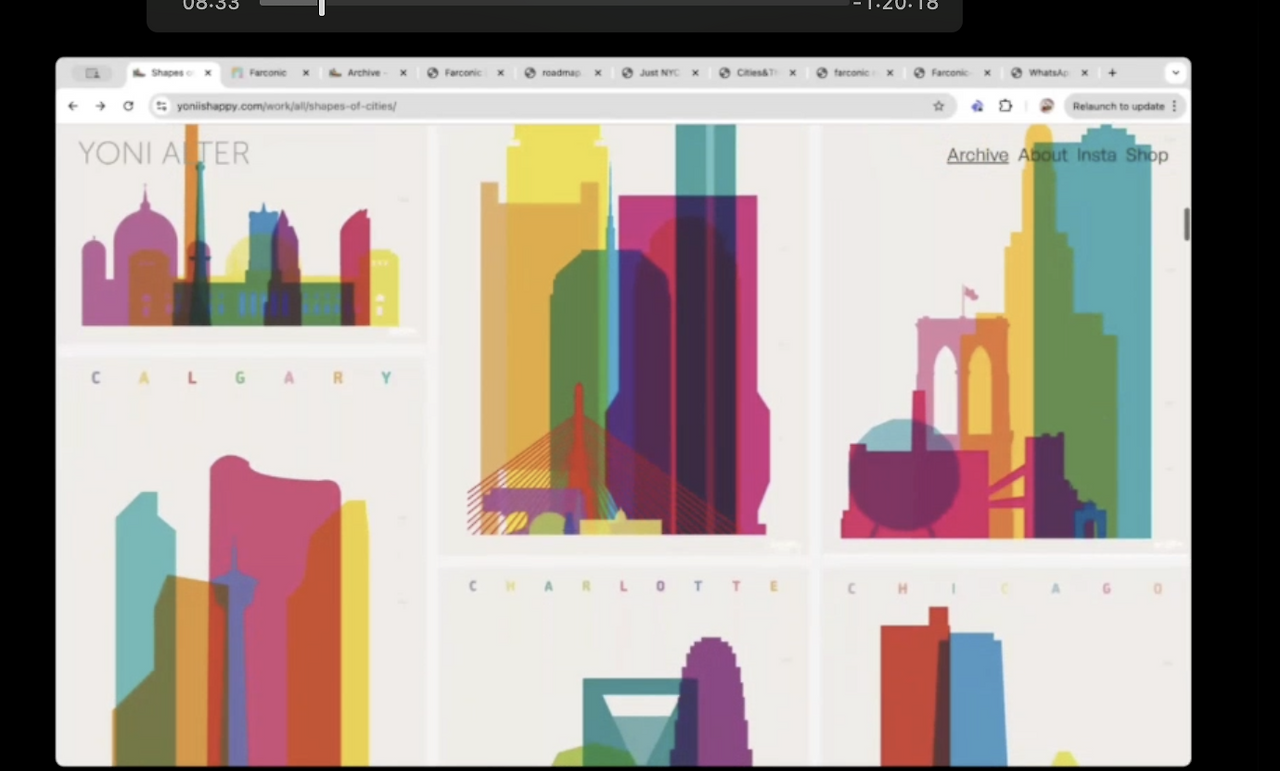
Task: Select the Shapes of Cities tab
Action: coord(172,73)
